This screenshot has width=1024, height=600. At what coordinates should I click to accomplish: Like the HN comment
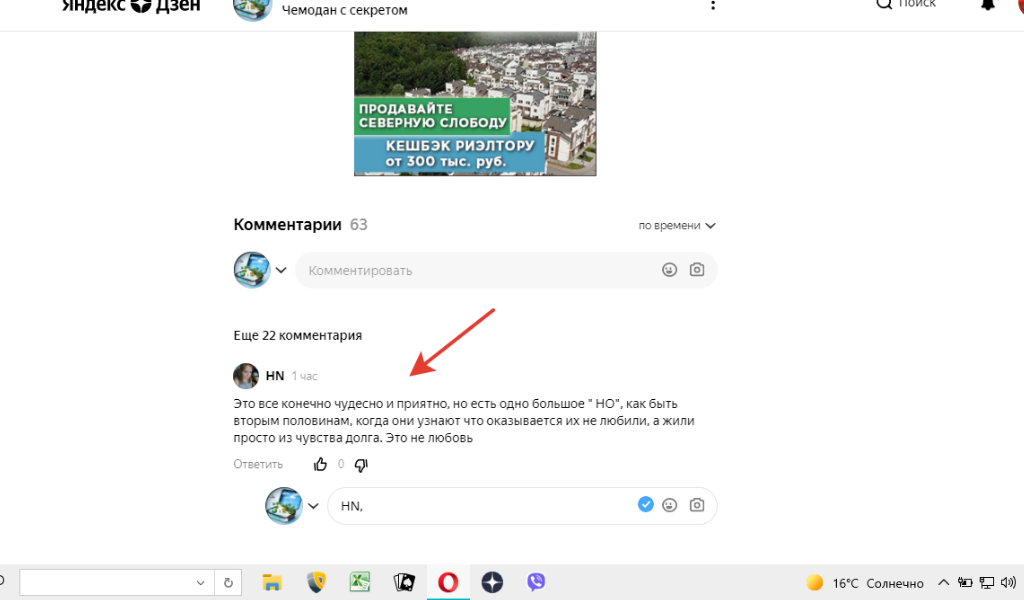pyautogui.click(x=320, y=464)
